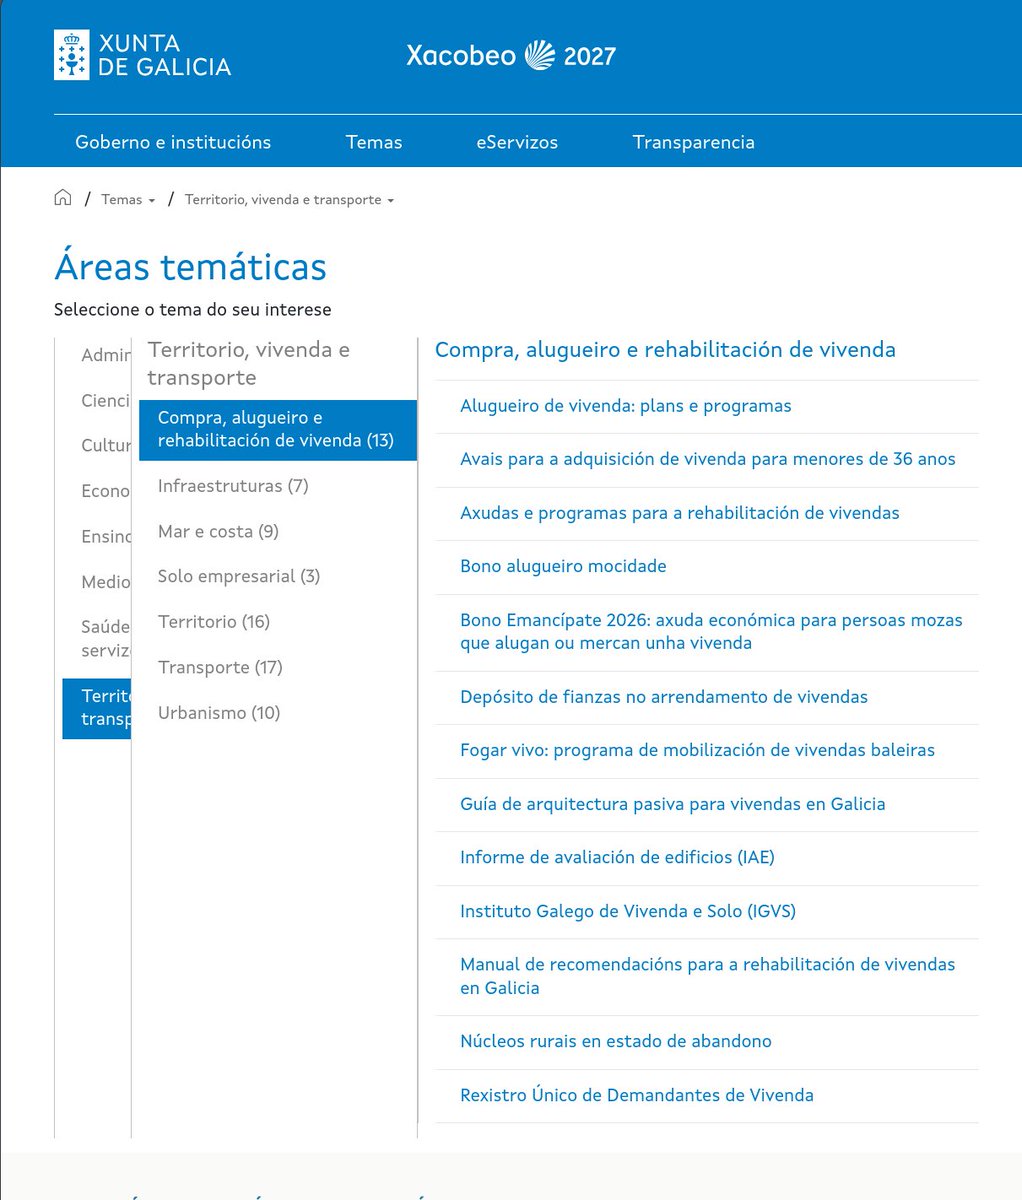The height and width of the screenshot is (1200, 1022).
Task: Open Rexistro Único de Demandantes de Vivenda
Action: tap(637, 1095)
